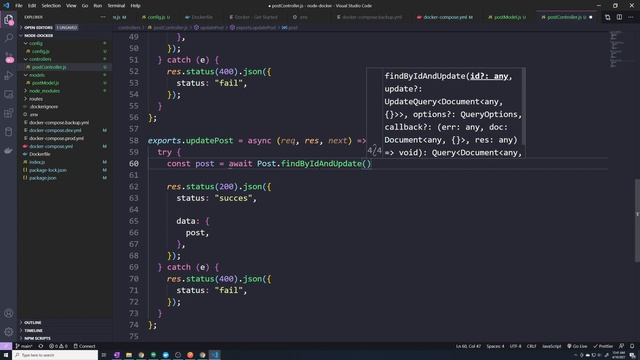The height and width of the screenshot is (360, 640).
Task: Open the Explorer view in activity bar
Action: (x=9, y=20)
